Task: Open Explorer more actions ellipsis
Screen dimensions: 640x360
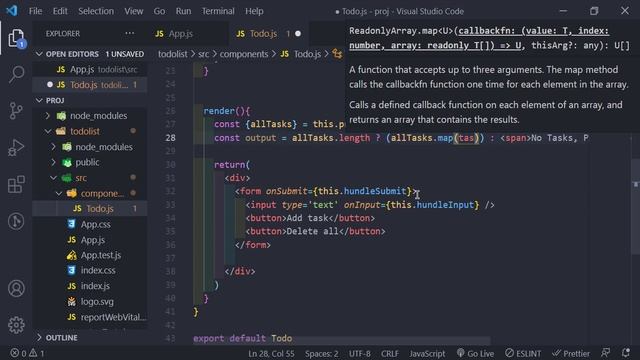Action: (x=130, y=33)
